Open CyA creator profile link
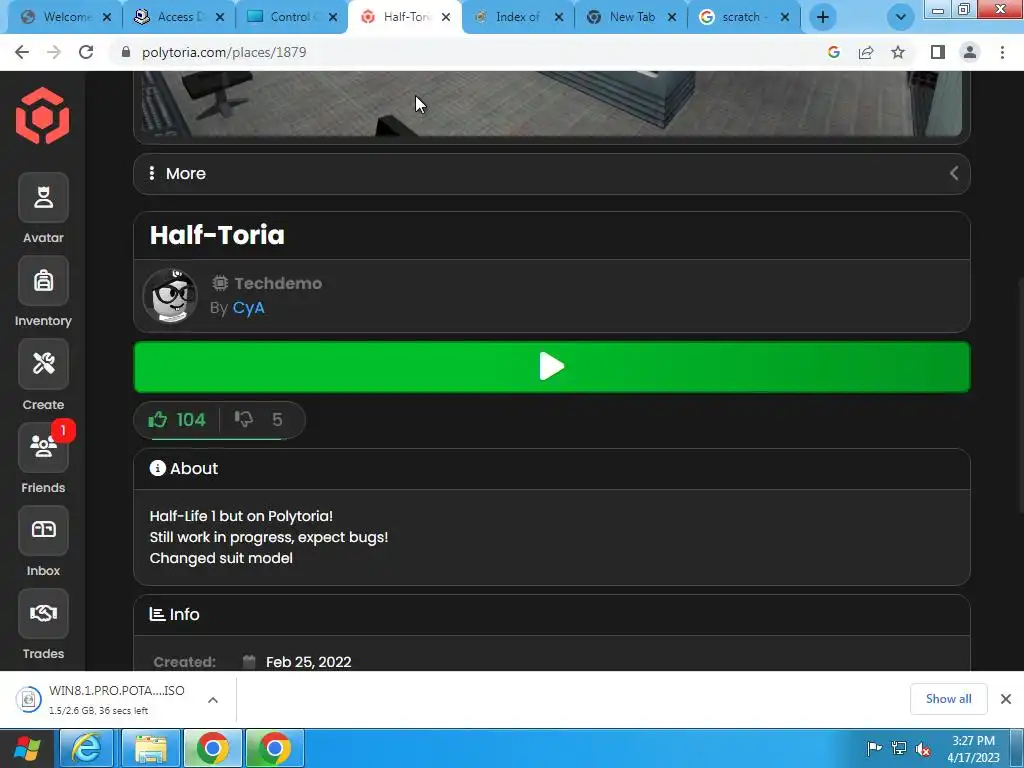1024x768 pixels. tap(249, 308)
